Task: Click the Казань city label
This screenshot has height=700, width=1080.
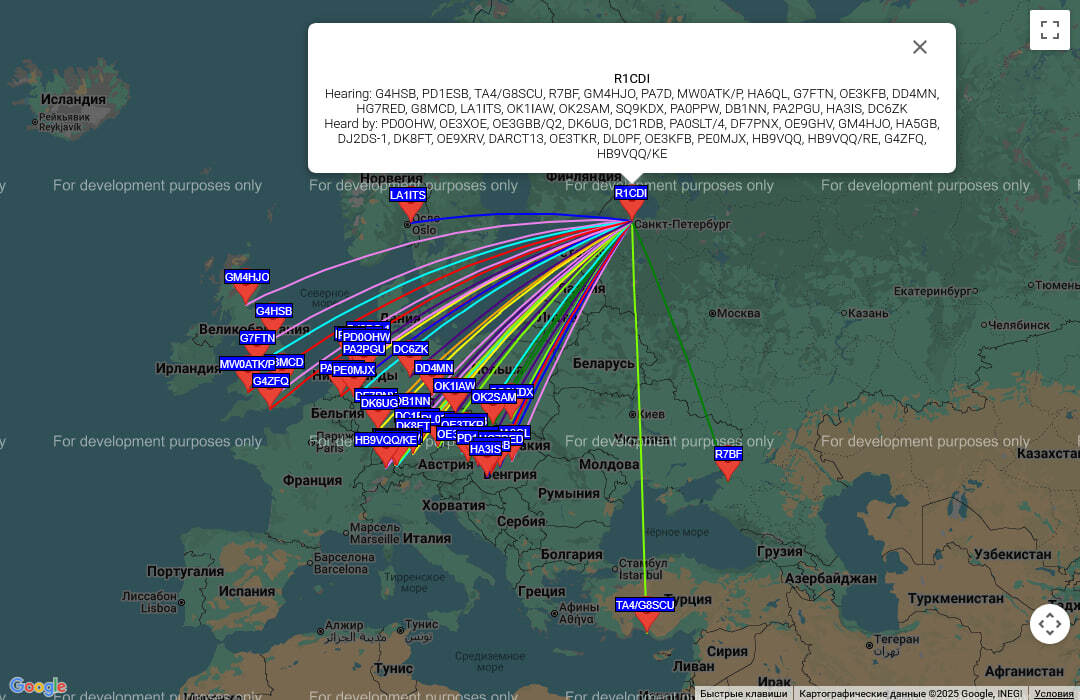Action: click(x=868, y=313)
